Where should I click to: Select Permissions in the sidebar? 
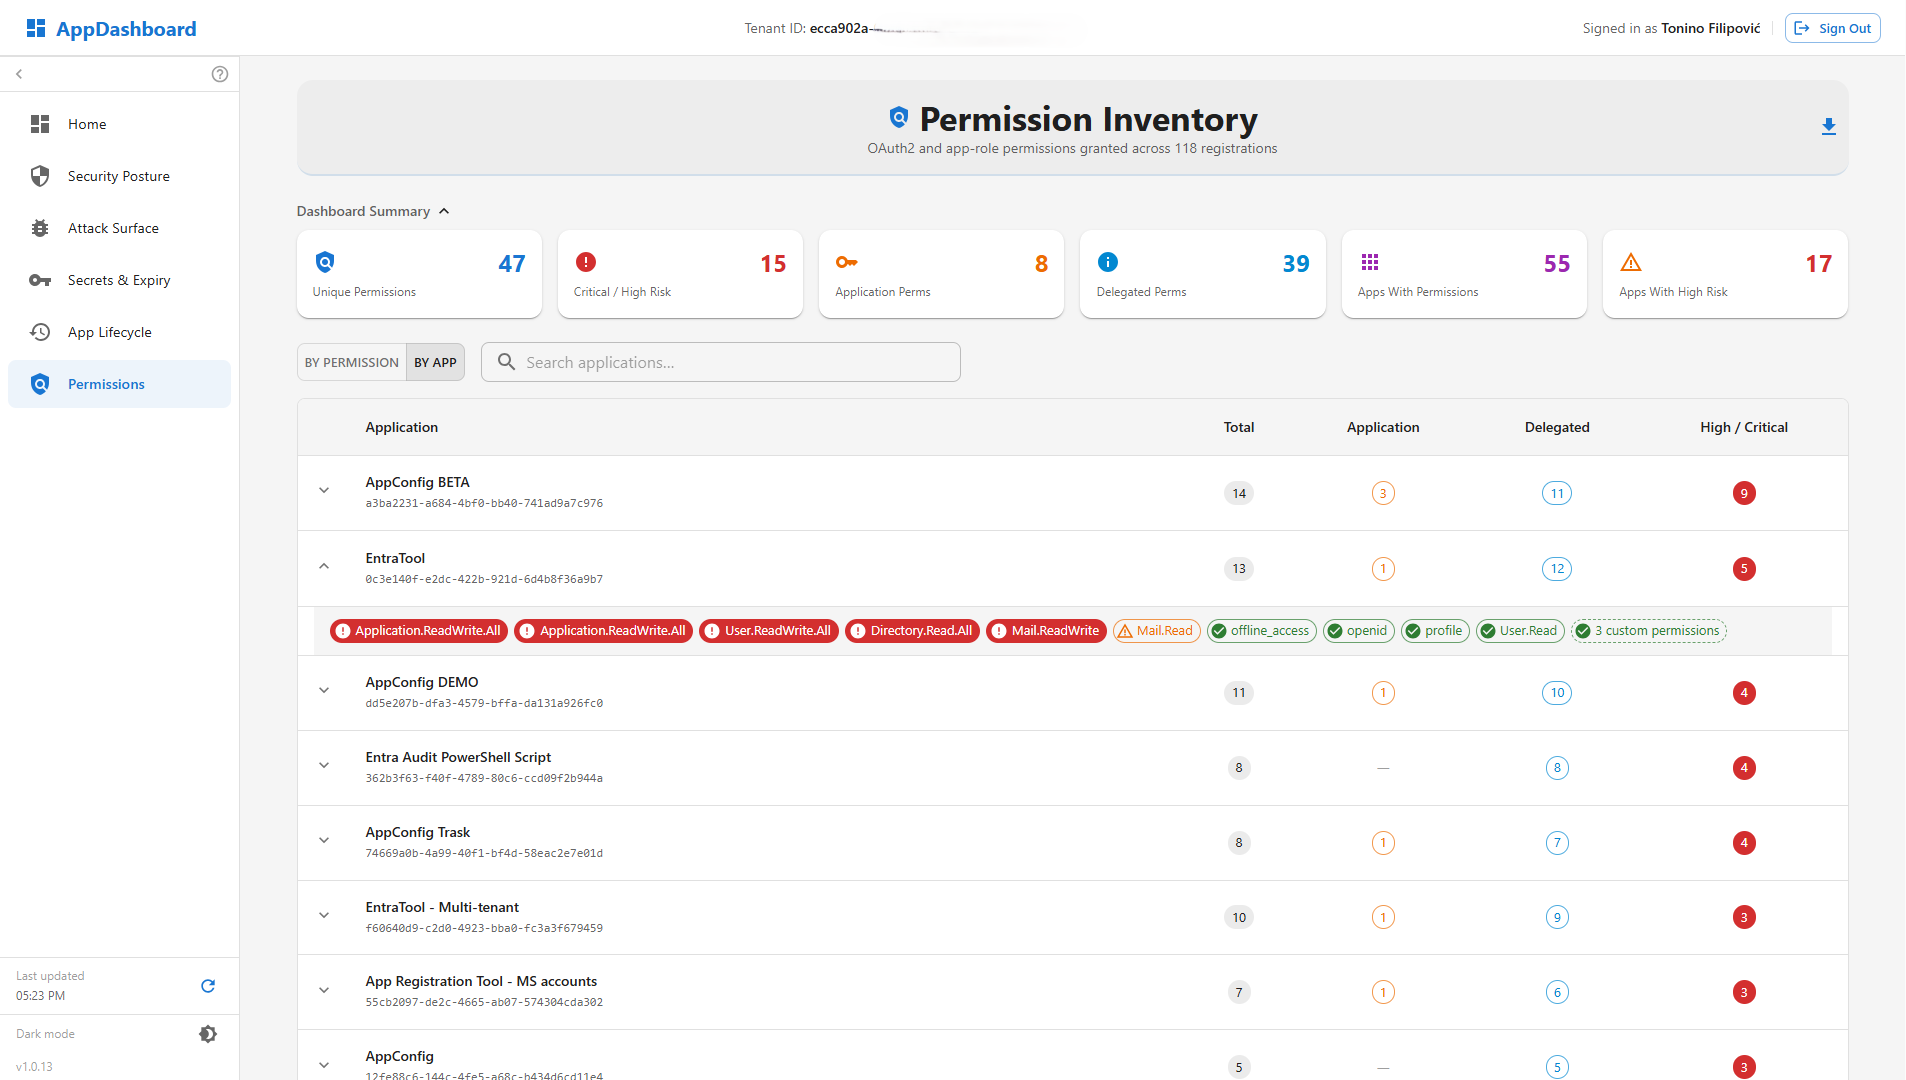click(x=106, y=384)
